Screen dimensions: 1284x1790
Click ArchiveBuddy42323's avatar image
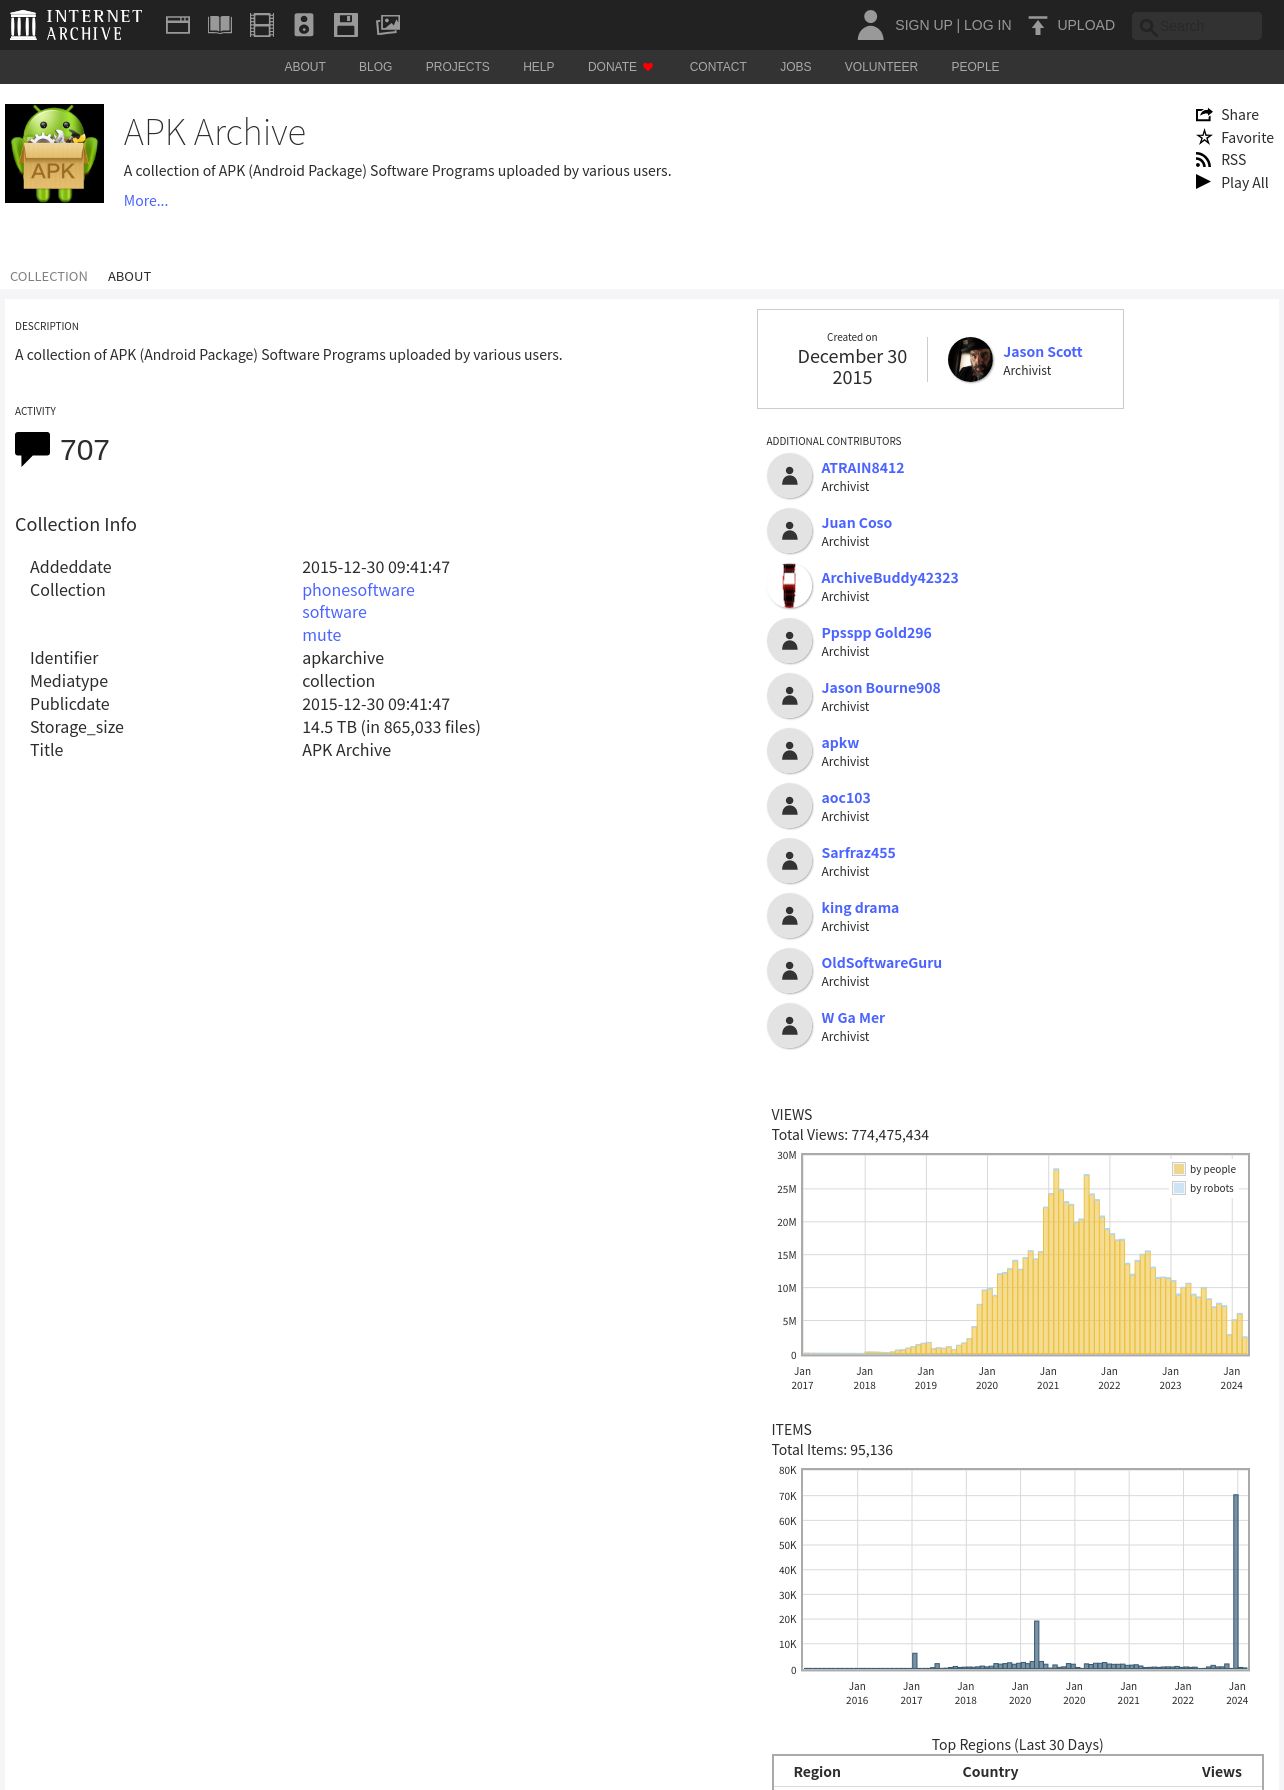pyautogui.click(x=789, y=586)
